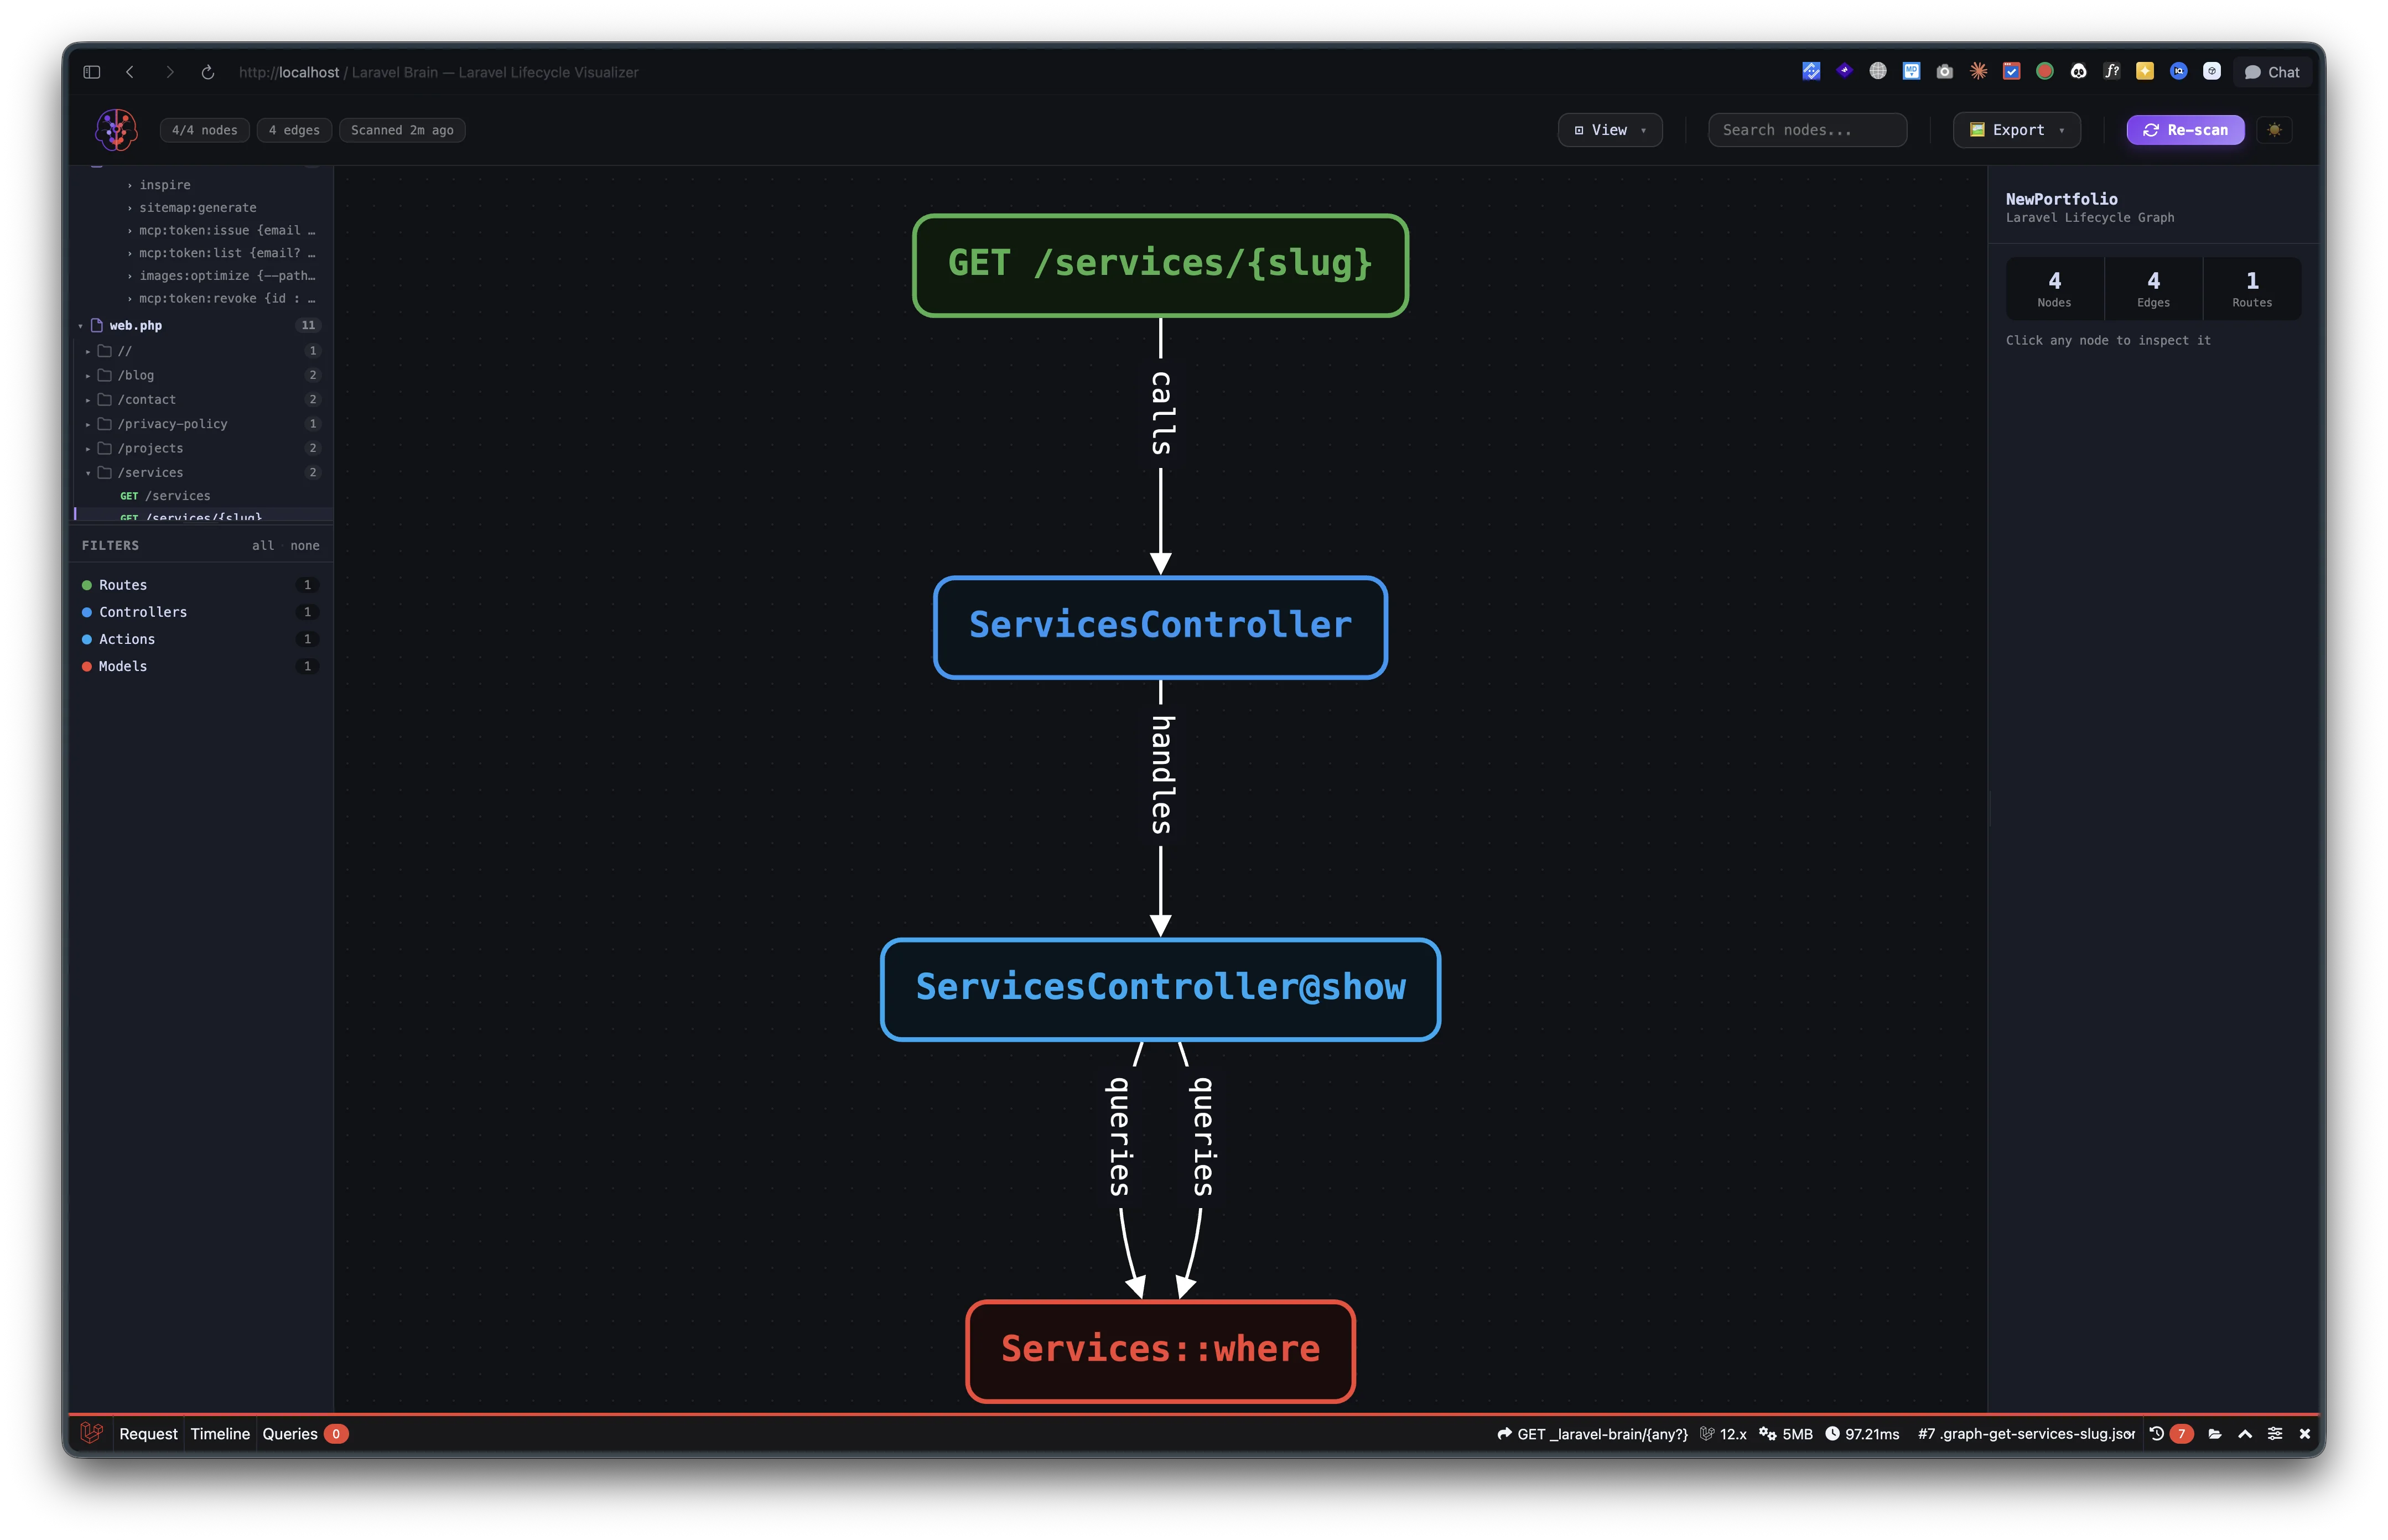Click the GET /services/{slug} graph node
The width and height of the screenshot is (2388, 1540).
(x=1160, y=265)
